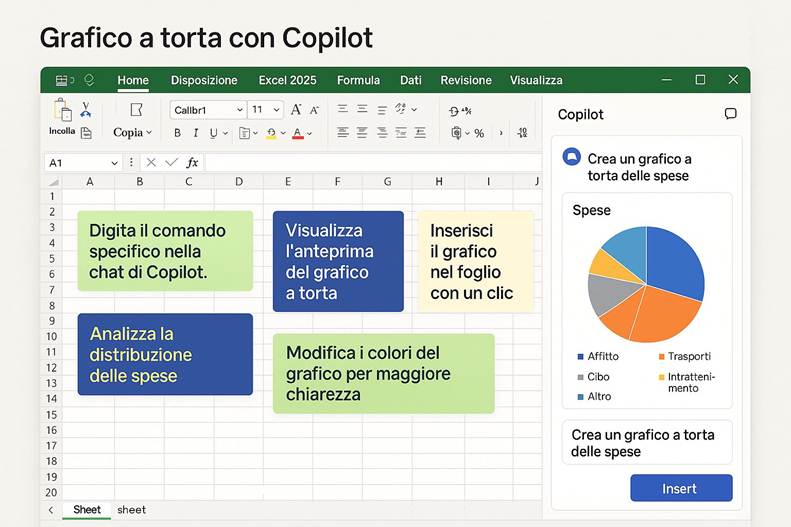Increase font size with the large A

(296, 109)
